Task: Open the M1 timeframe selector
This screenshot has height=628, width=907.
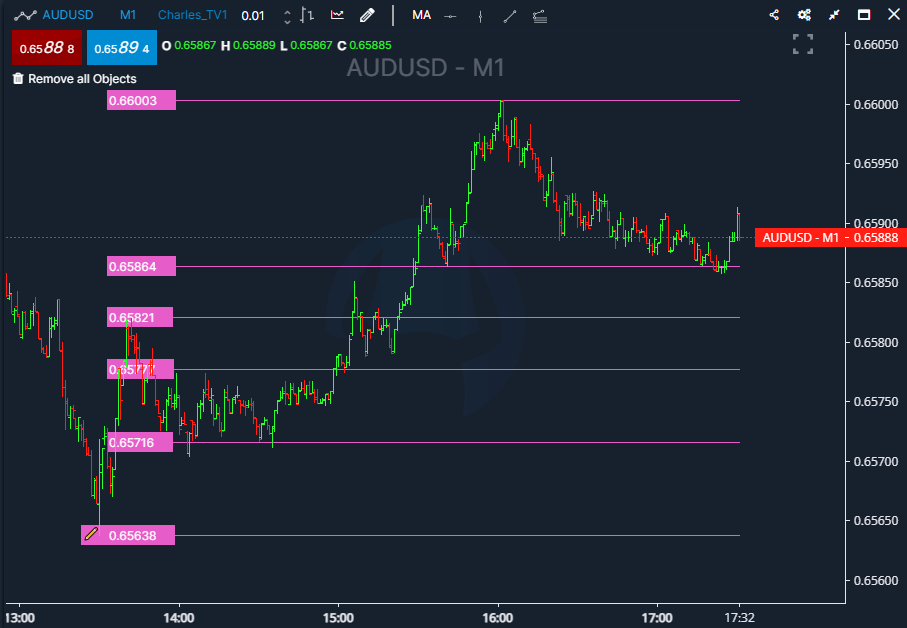Action: pos(128,15)
